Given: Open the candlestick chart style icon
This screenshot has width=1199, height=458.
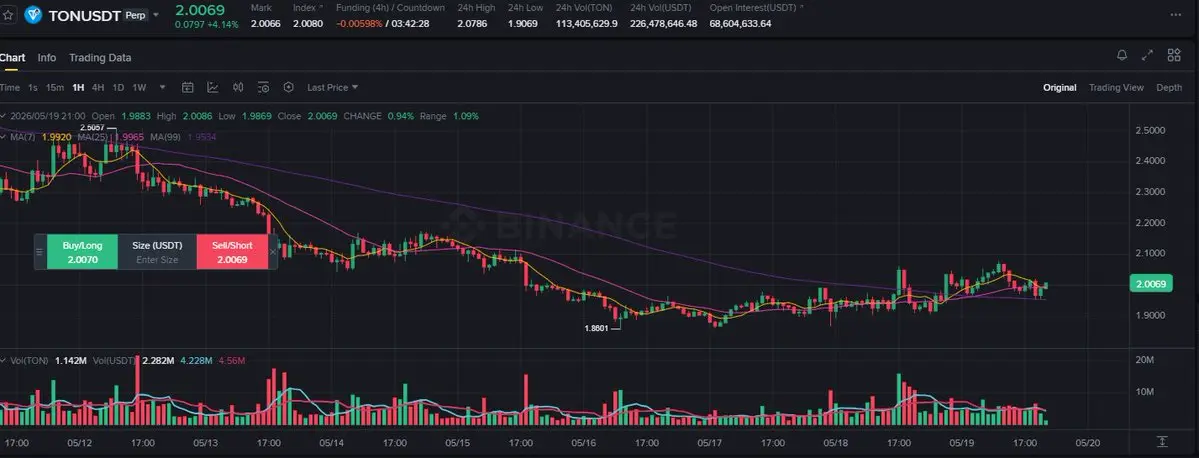Looking at the screenshot, I should (238, 87).
